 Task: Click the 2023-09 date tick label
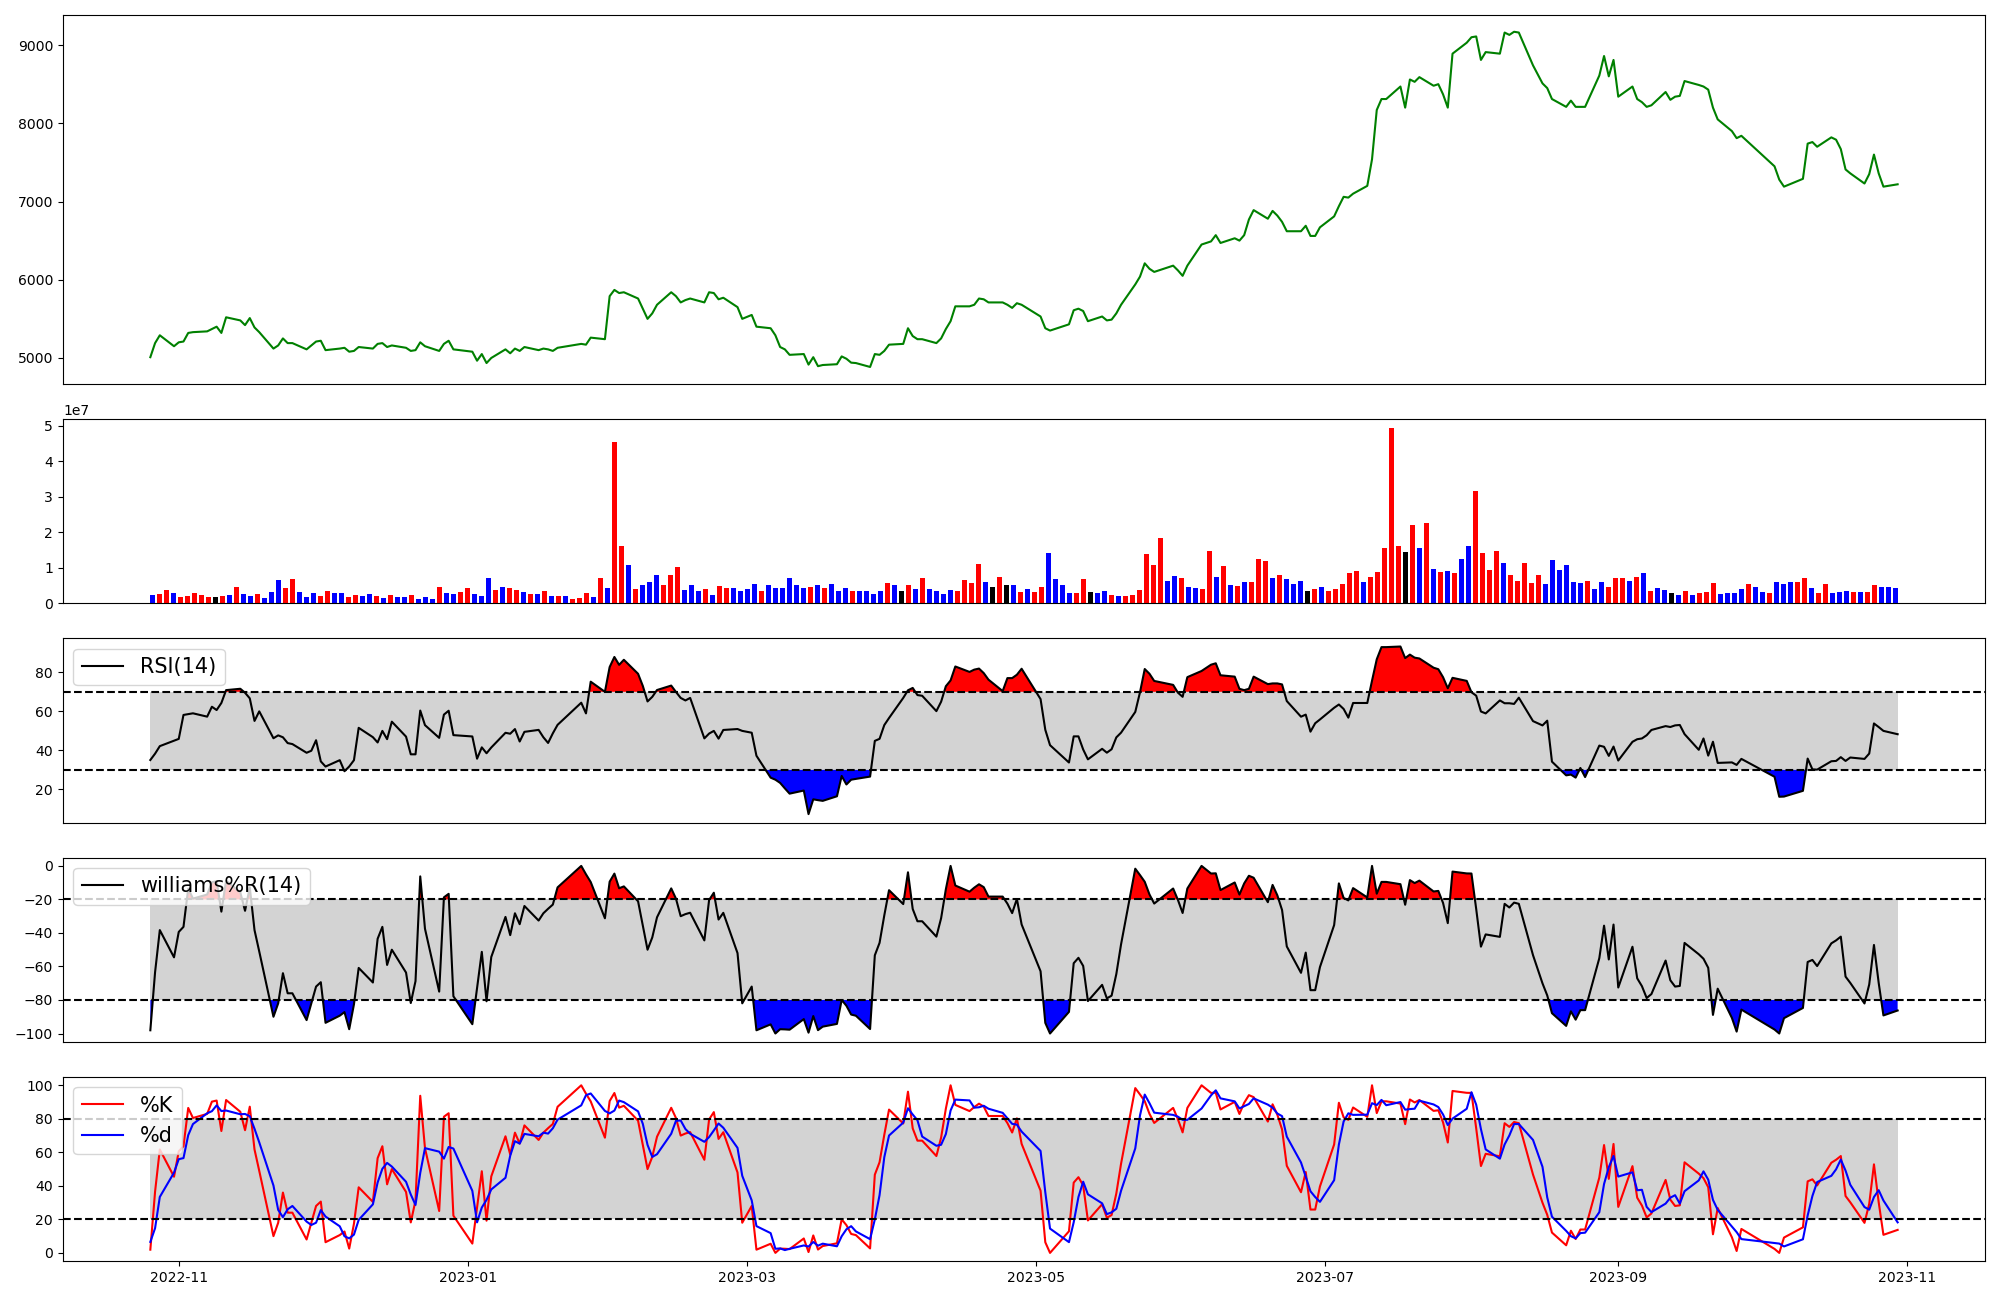[x=1618, y=1277]
